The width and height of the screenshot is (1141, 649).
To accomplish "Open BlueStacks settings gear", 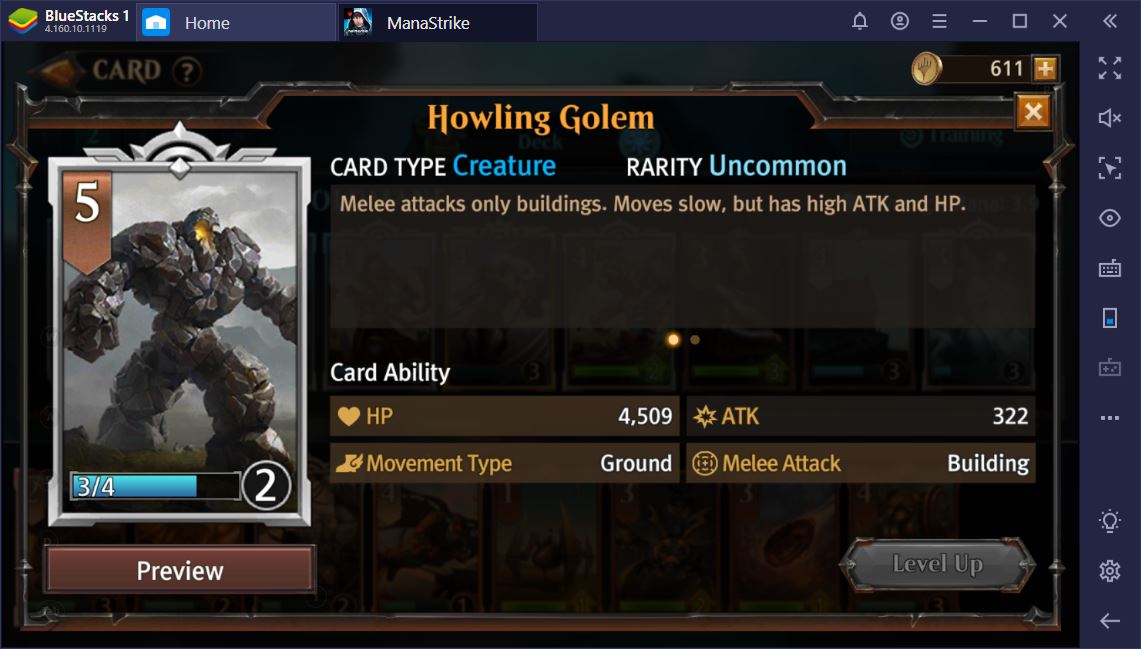I will pos(1109,571).
